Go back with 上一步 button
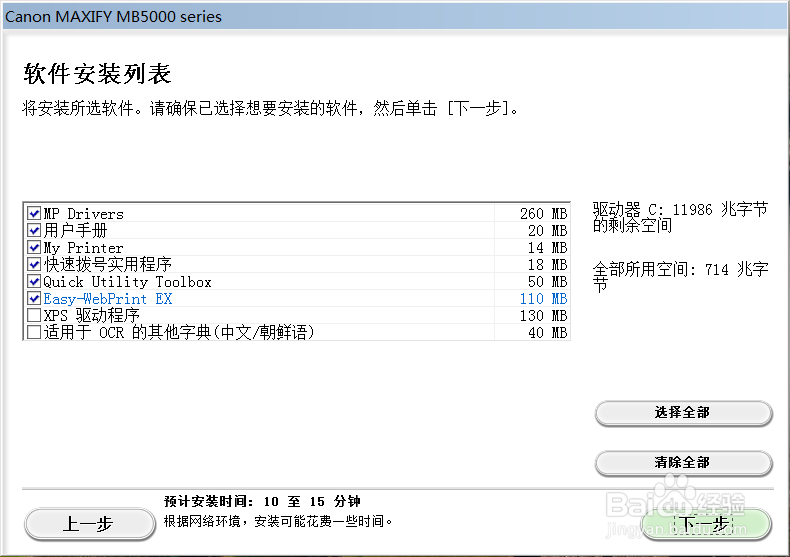The image size is (790, 557). pos(90,524)
